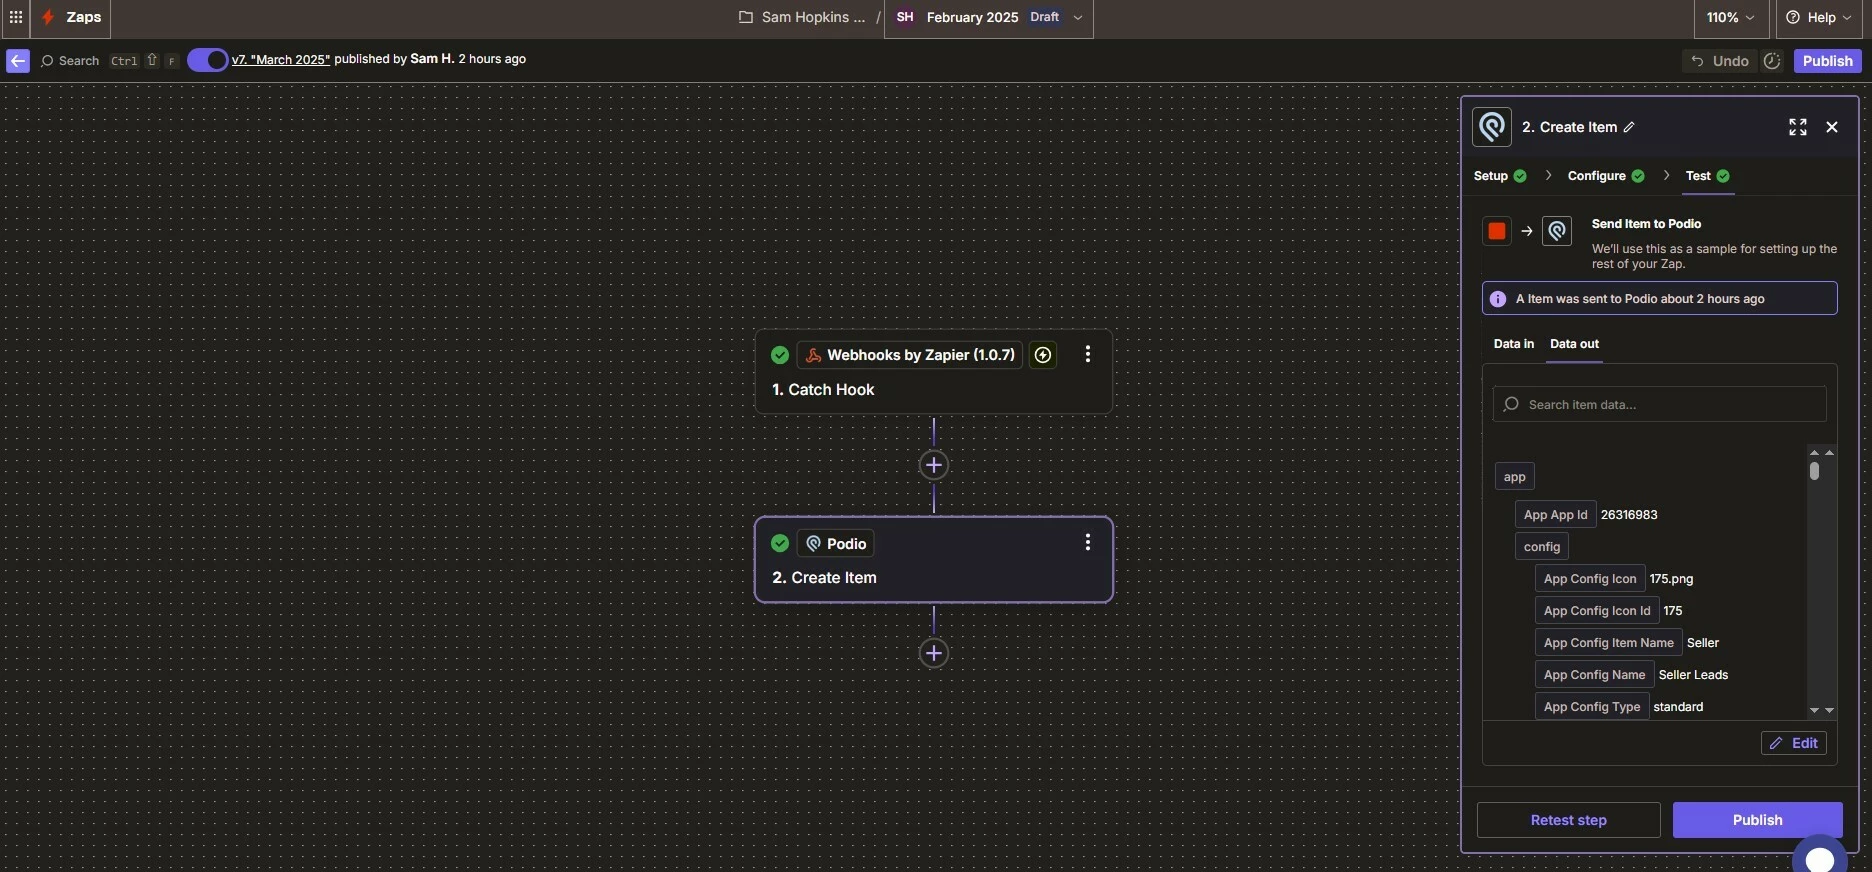Click the data list scrollbar thumb
This screenshot has height=872, width=1872.
coord(1814,471)
